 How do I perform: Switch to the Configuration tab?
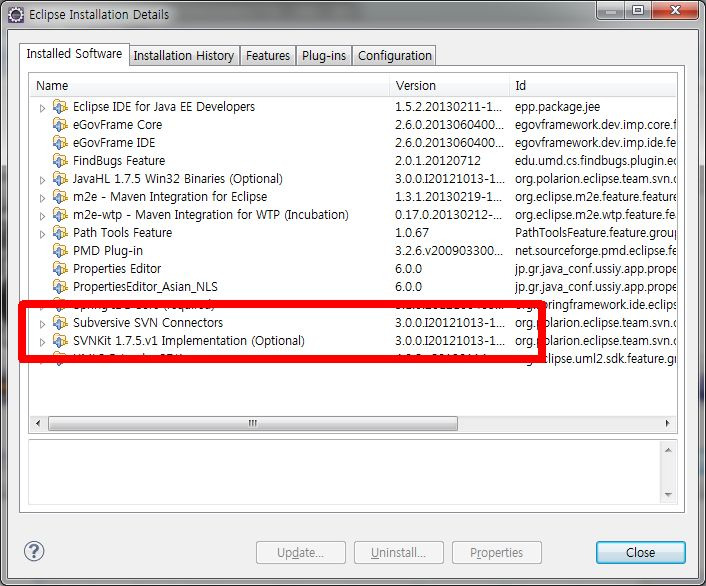[x=394, y=56]
